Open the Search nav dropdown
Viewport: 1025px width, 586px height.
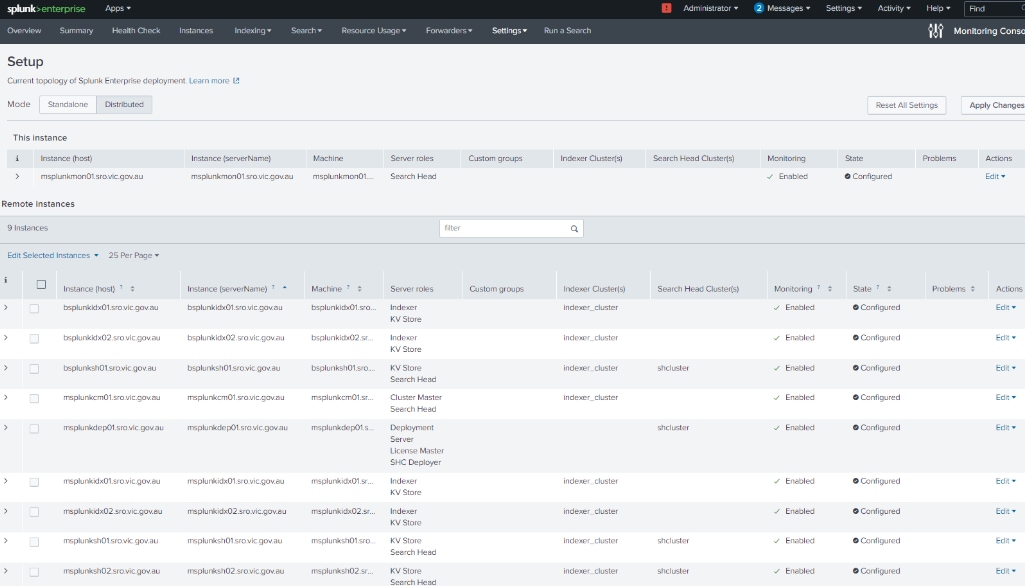click(x=306, y=31)
